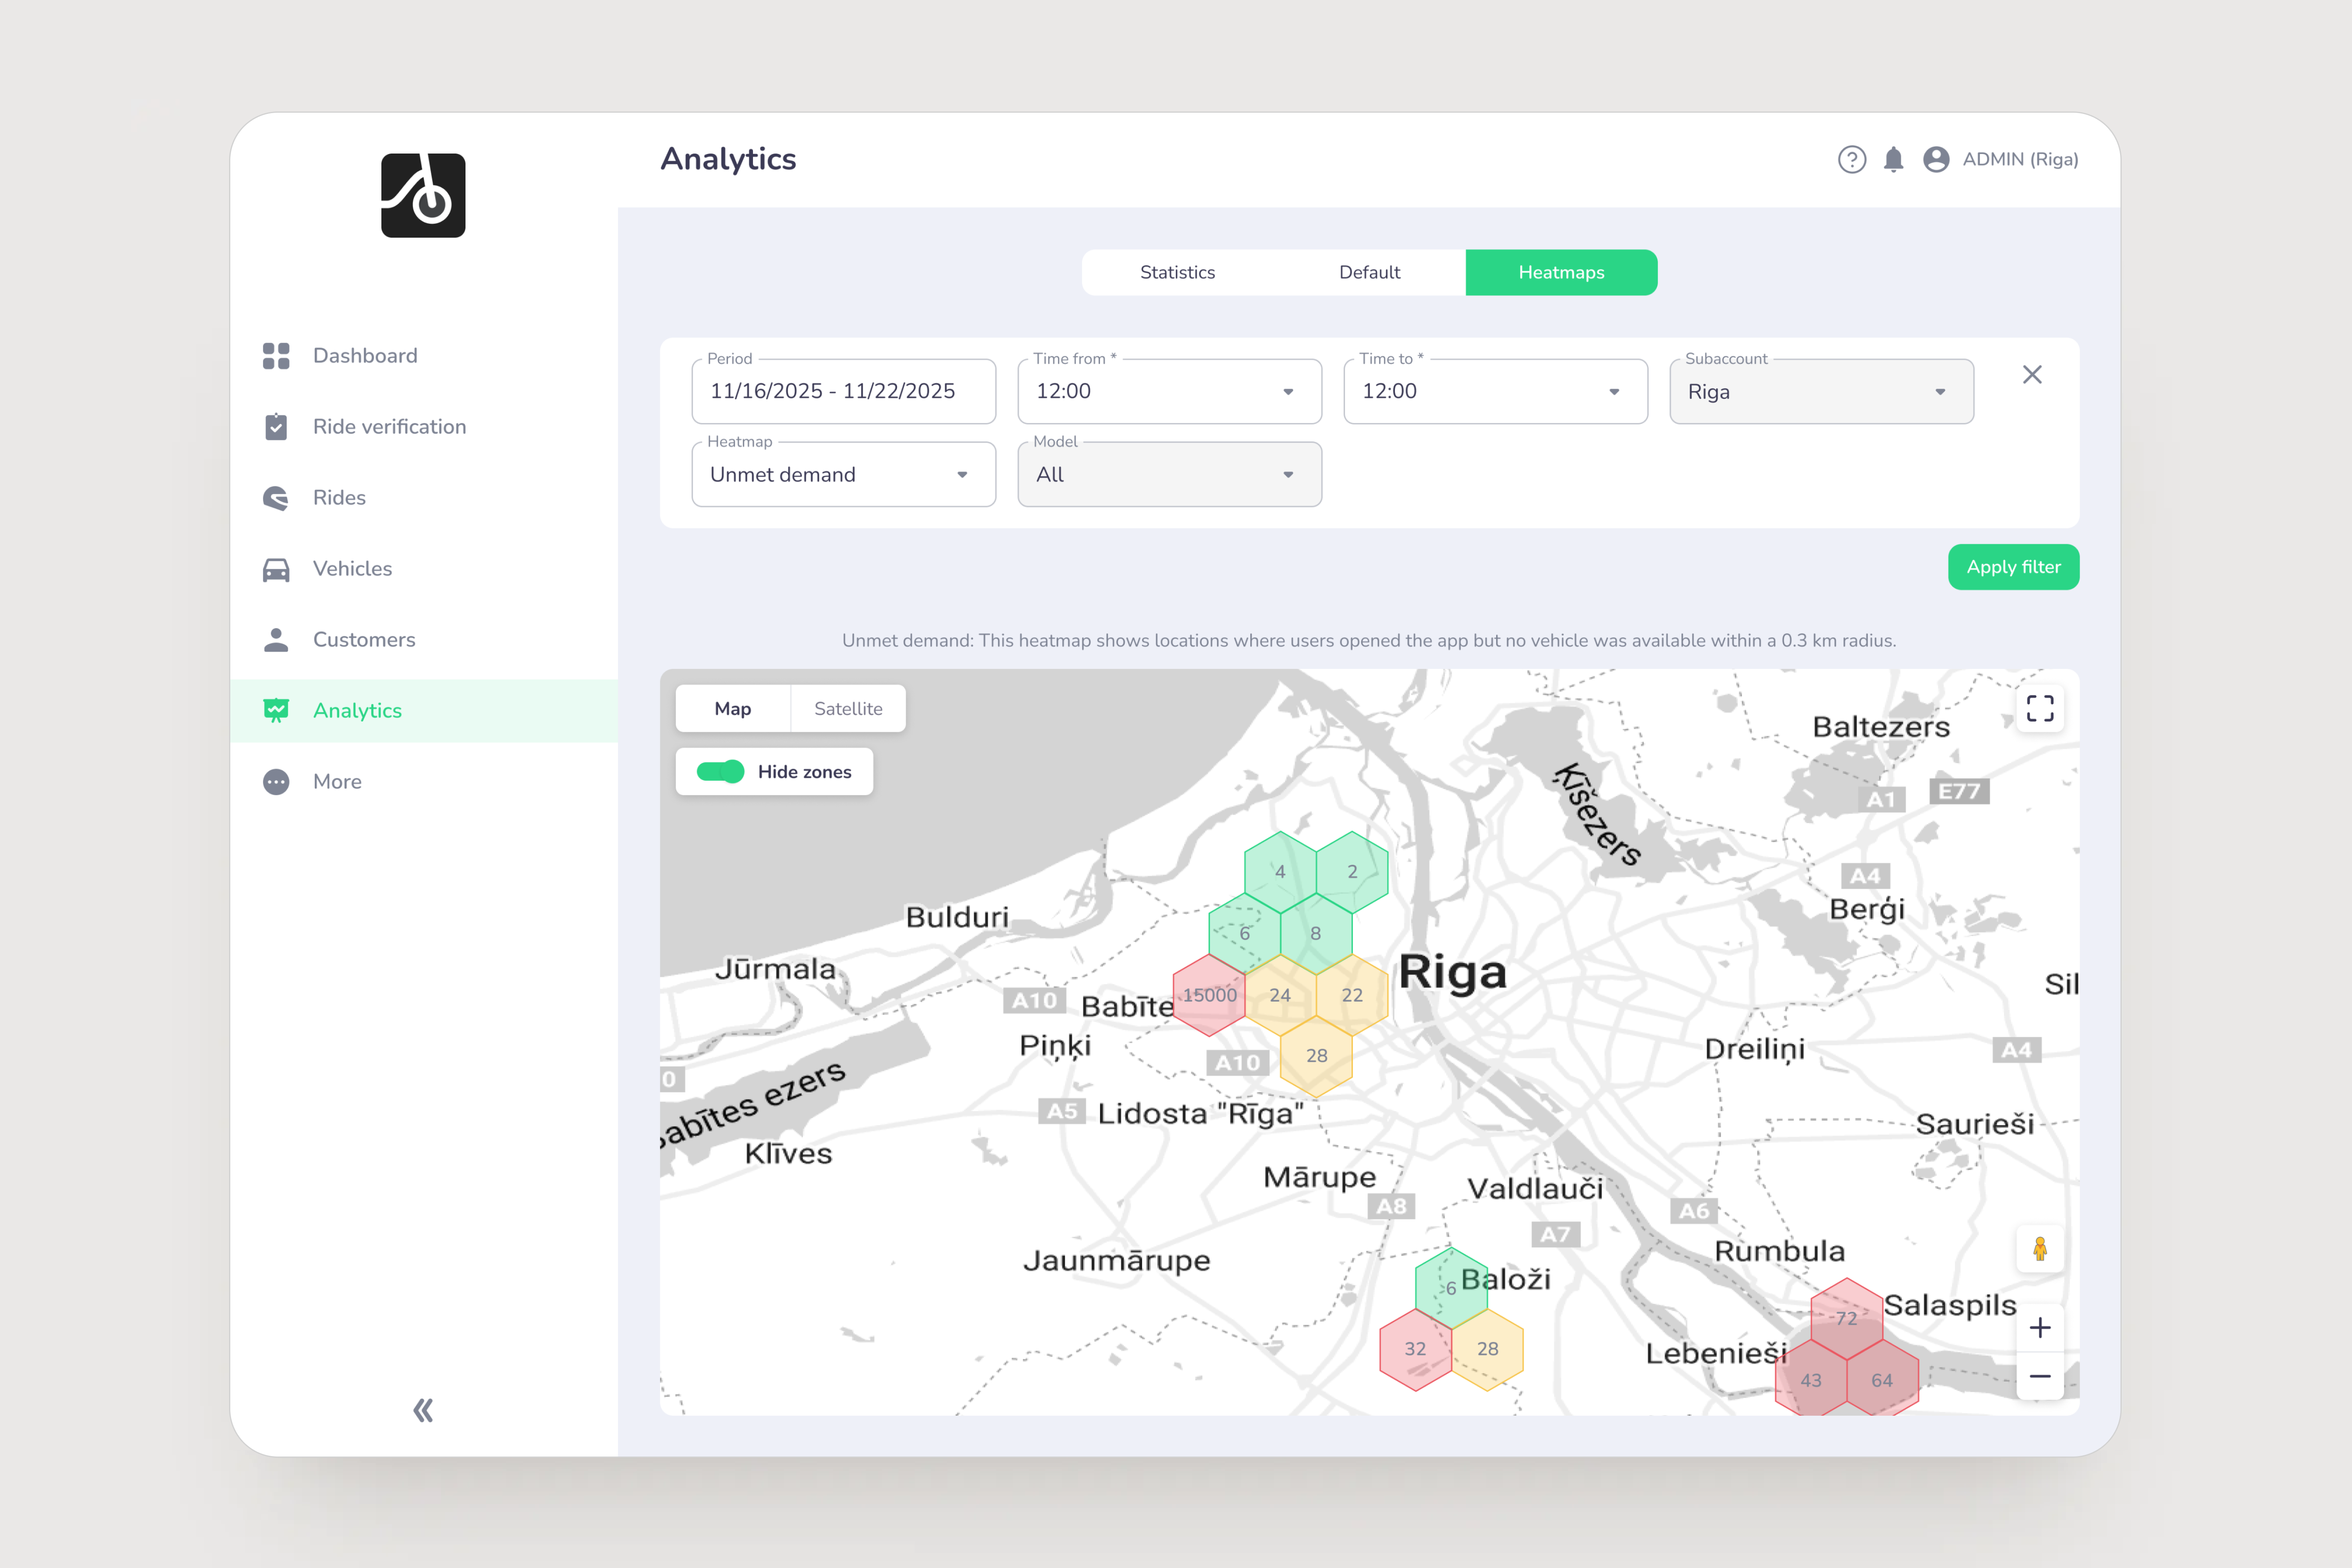Click the Jūrmala label on map
Viewport: 2352px width, 1568px height.
pos(775,969)
